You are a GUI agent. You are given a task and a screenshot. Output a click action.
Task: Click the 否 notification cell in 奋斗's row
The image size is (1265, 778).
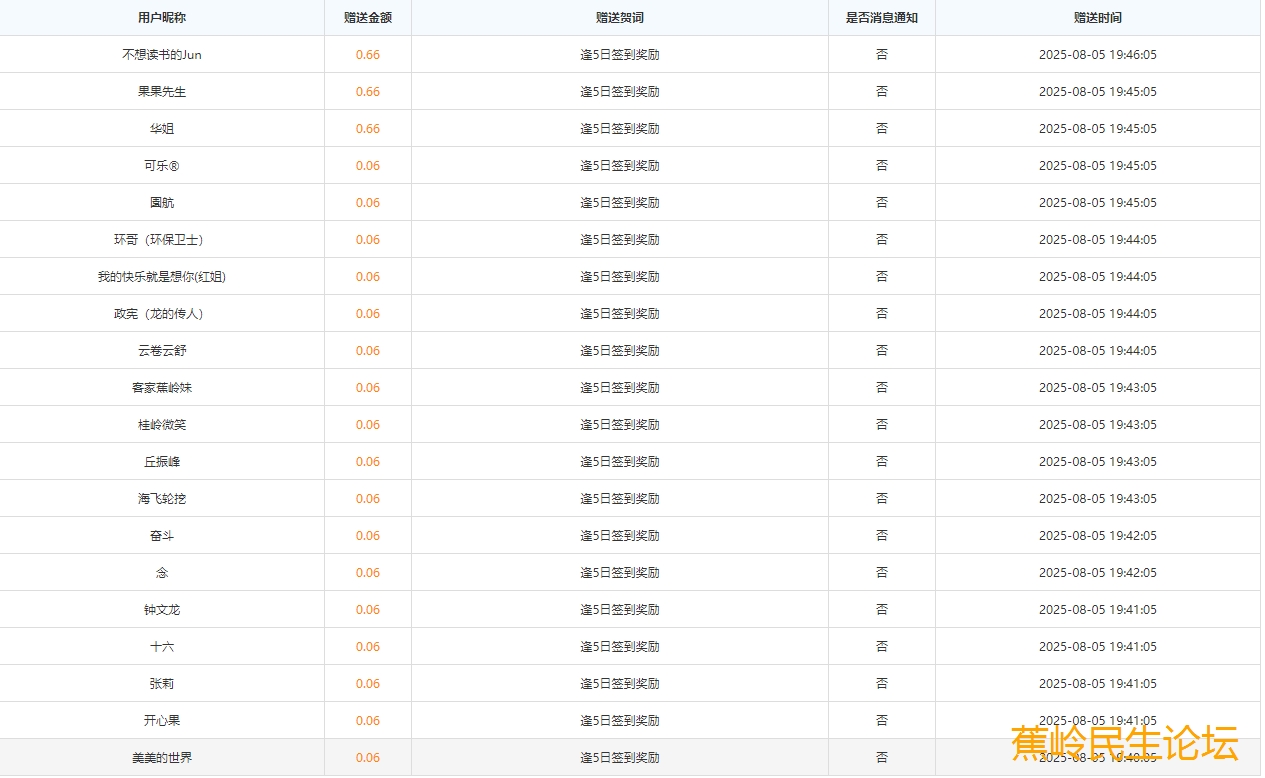coord(881,536)
